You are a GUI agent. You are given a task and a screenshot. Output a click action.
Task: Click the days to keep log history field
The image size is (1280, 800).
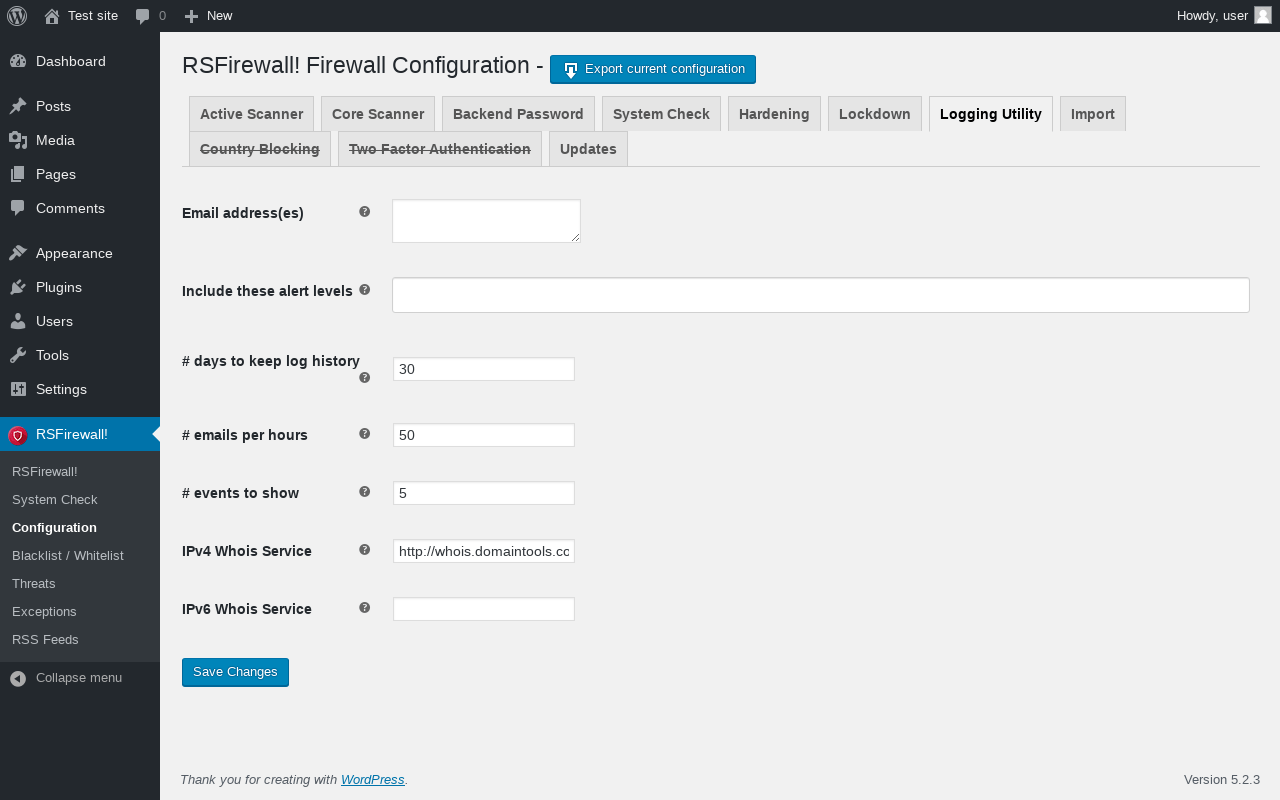(484, 369)
